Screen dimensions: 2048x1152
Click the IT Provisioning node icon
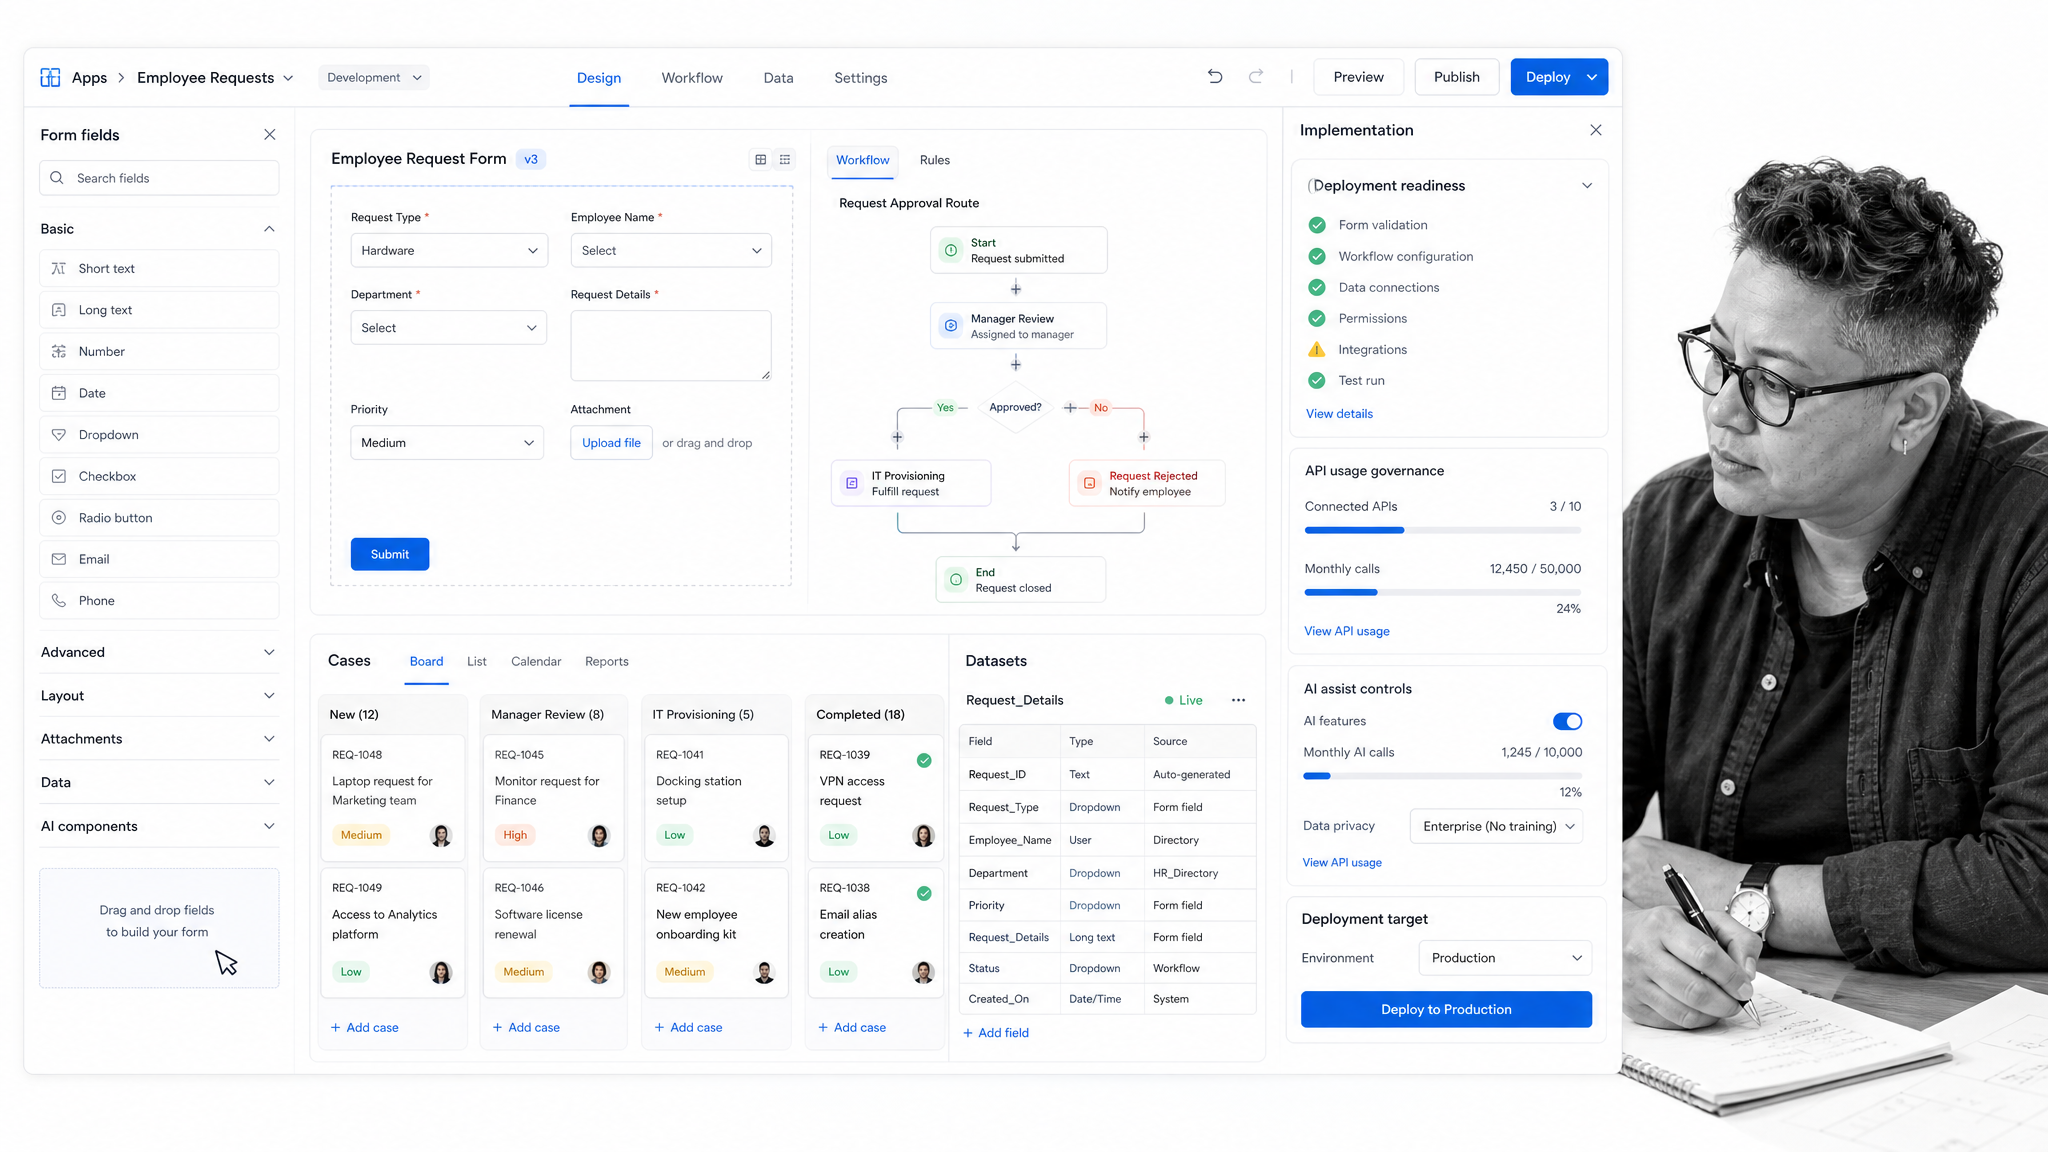852,483
